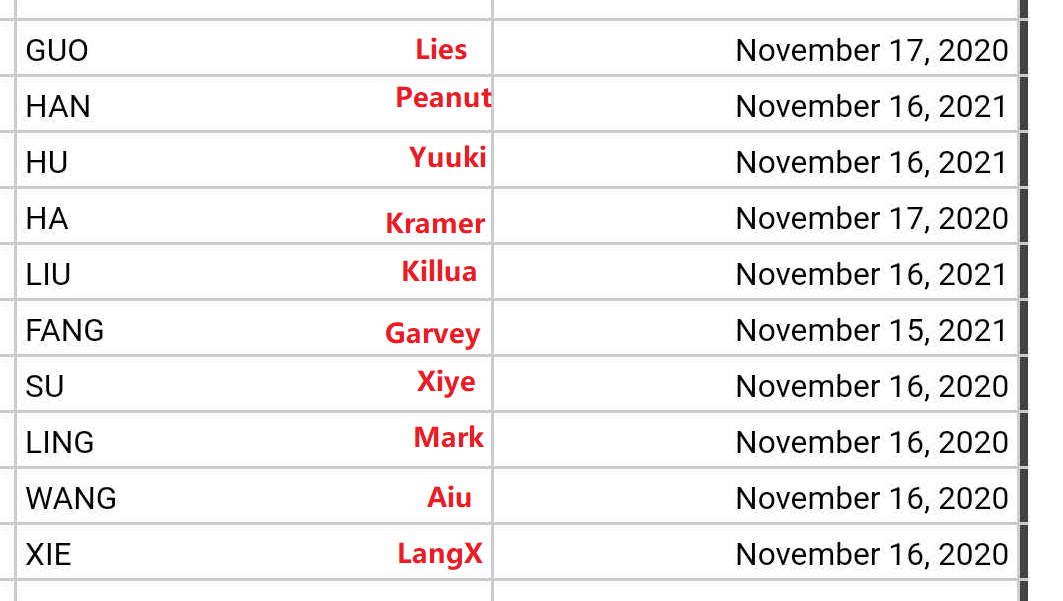Viewport: 1063px width, 601px height.
Task: Select the date next to Kramer
Action: 871,218
